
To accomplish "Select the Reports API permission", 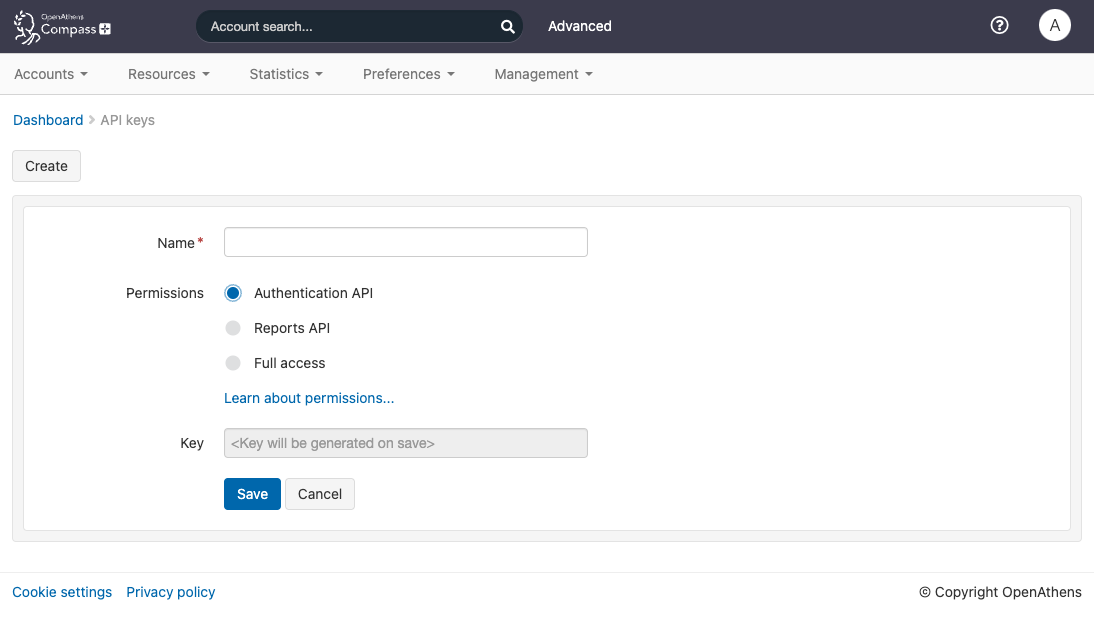I will click(233, 328).
